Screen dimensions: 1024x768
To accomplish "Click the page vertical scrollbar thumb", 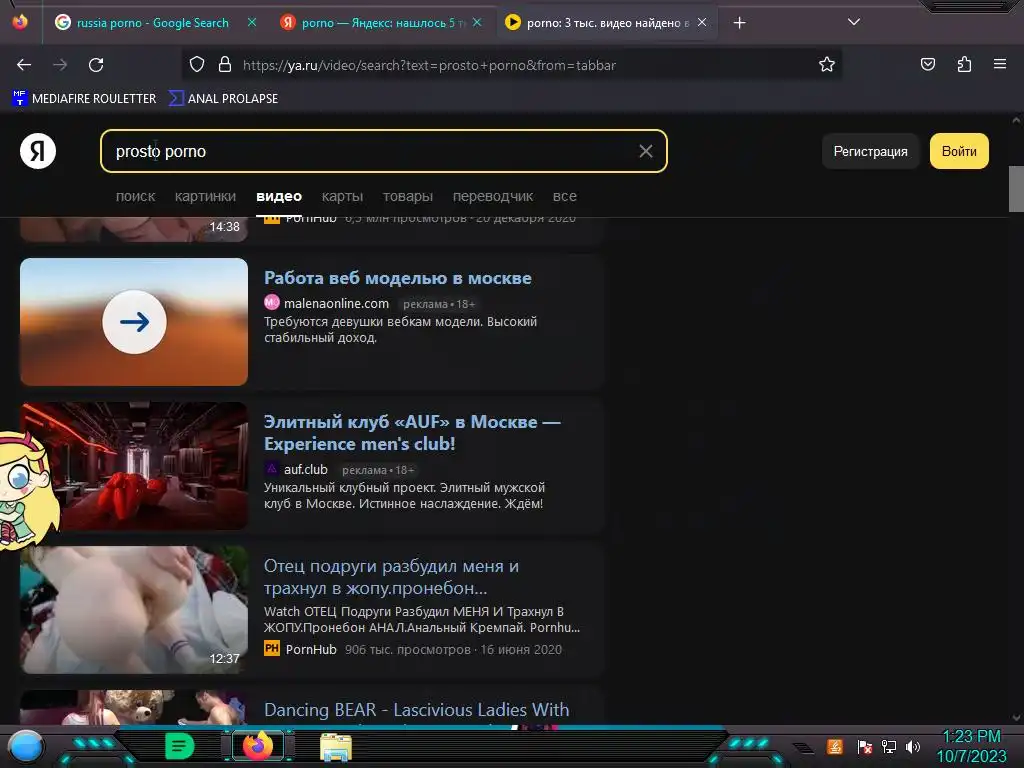I will pos(1016,189).
